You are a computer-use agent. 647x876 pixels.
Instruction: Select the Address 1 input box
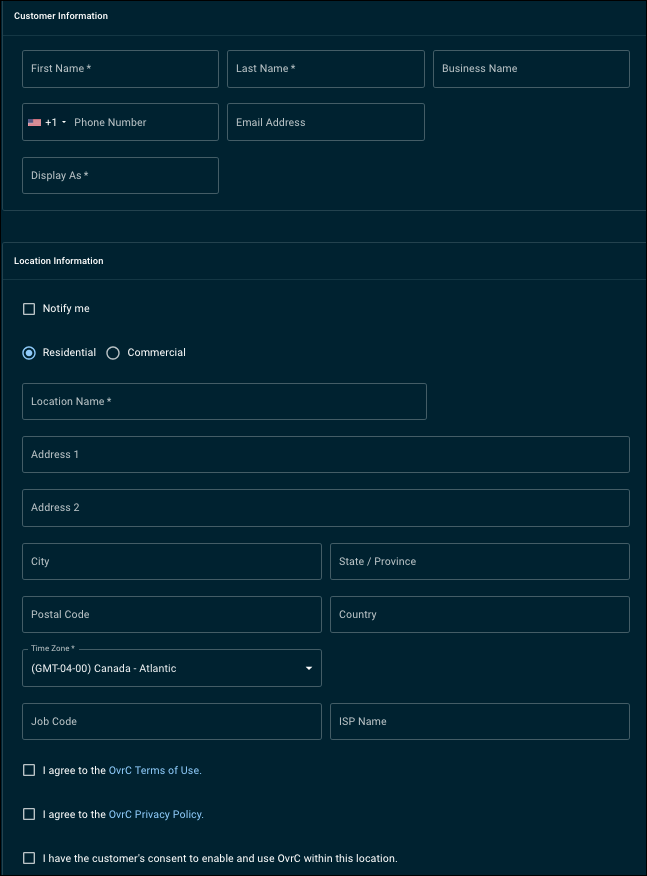(x=325, y=454)
